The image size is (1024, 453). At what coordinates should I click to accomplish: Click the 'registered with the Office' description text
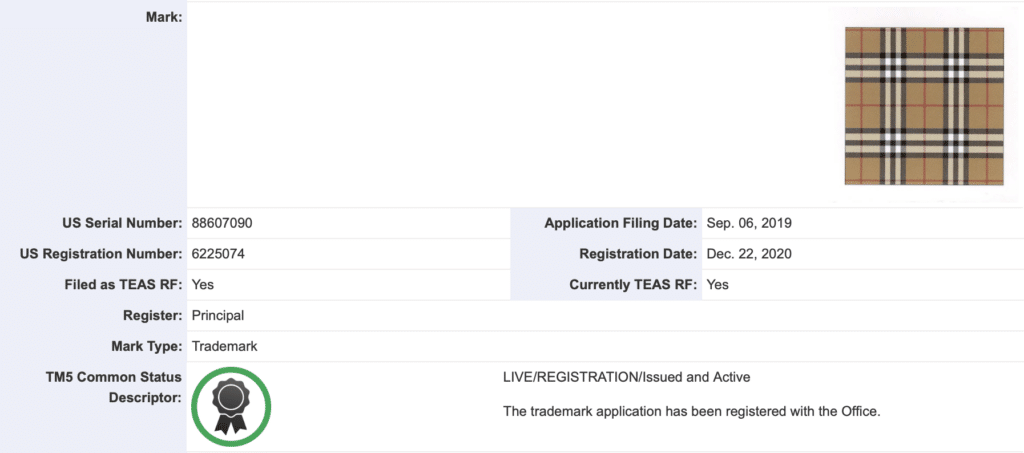click(x=691, y=411)
